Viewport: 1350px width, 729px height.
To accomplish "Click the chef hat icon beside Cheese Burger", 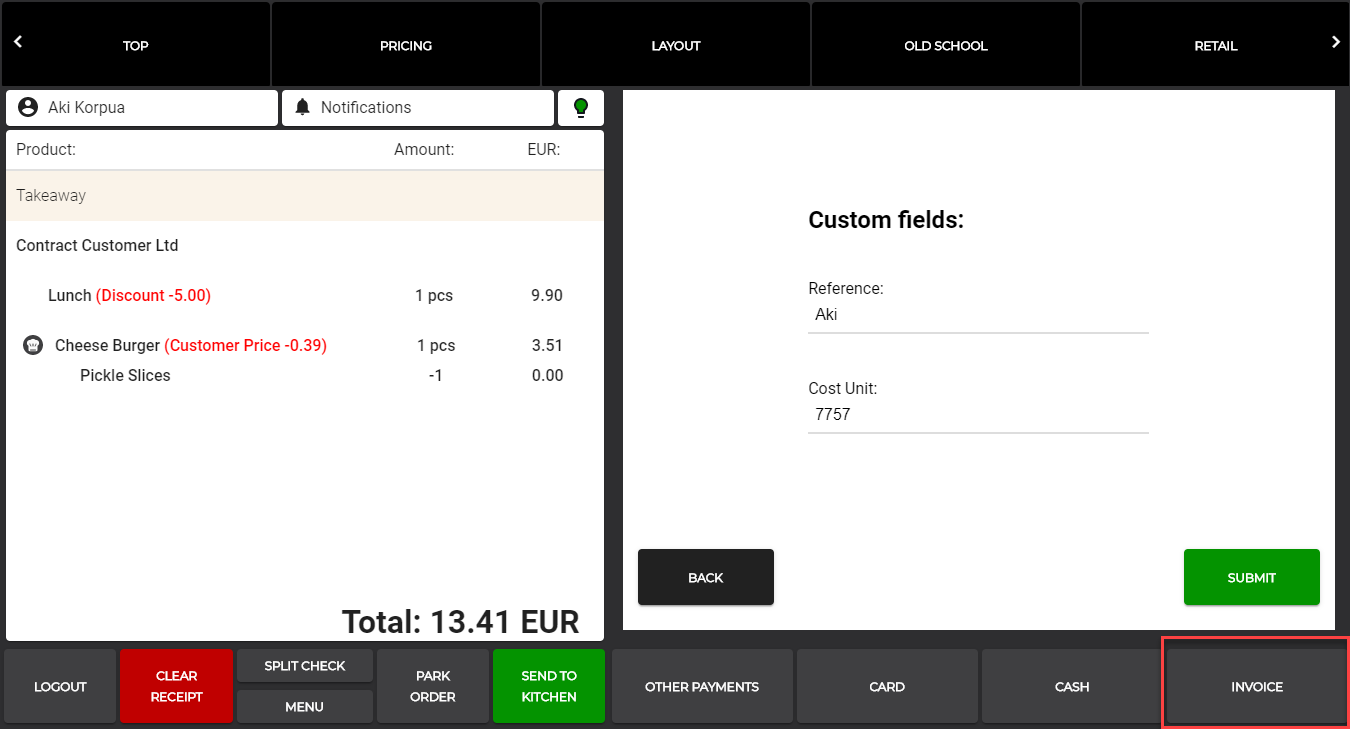I will [x=33, y=346].
